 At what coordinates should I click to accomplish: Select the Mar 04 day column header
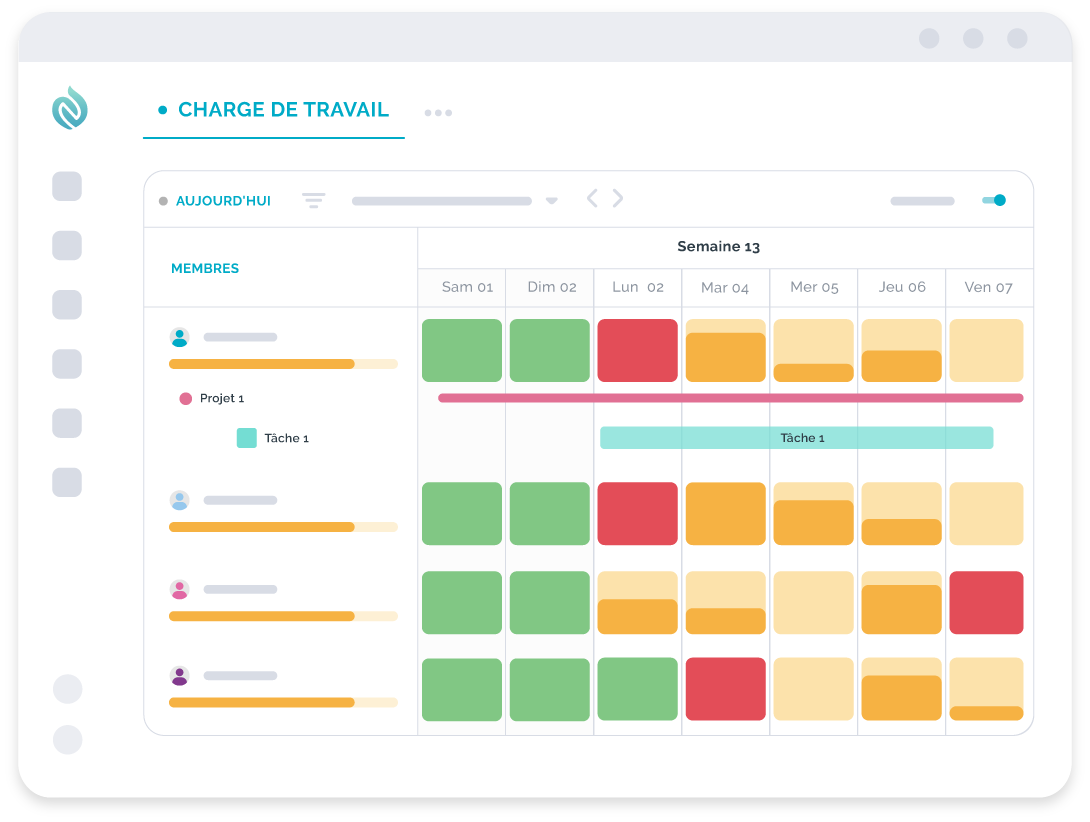(x=724, y=287)
